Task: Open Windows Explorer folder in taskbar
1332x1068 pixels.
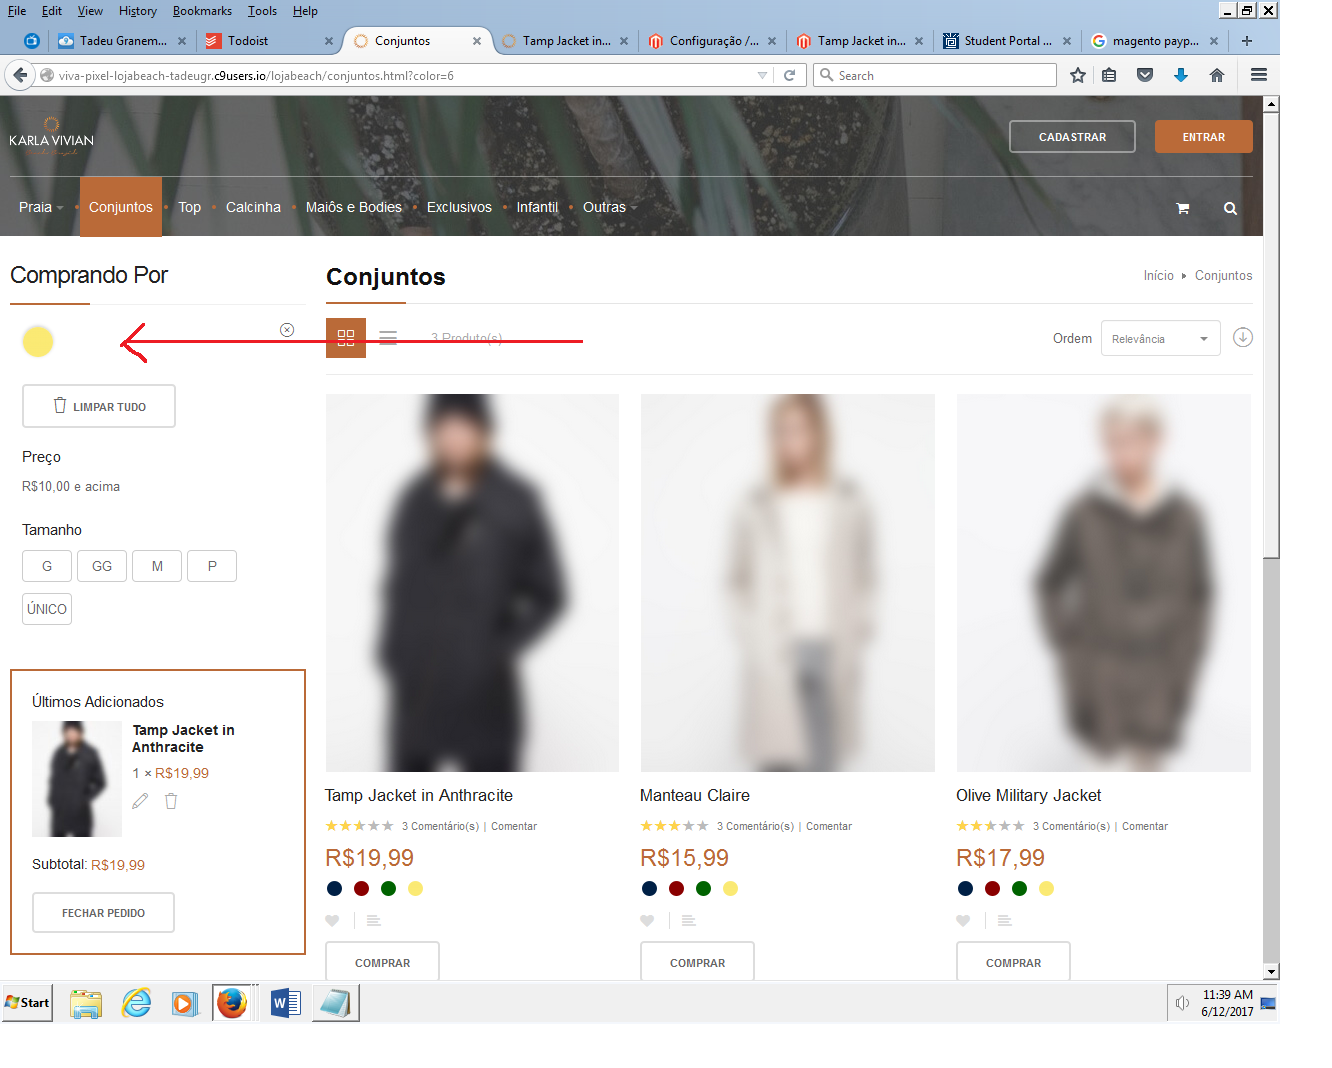Action: point(86,1003)
